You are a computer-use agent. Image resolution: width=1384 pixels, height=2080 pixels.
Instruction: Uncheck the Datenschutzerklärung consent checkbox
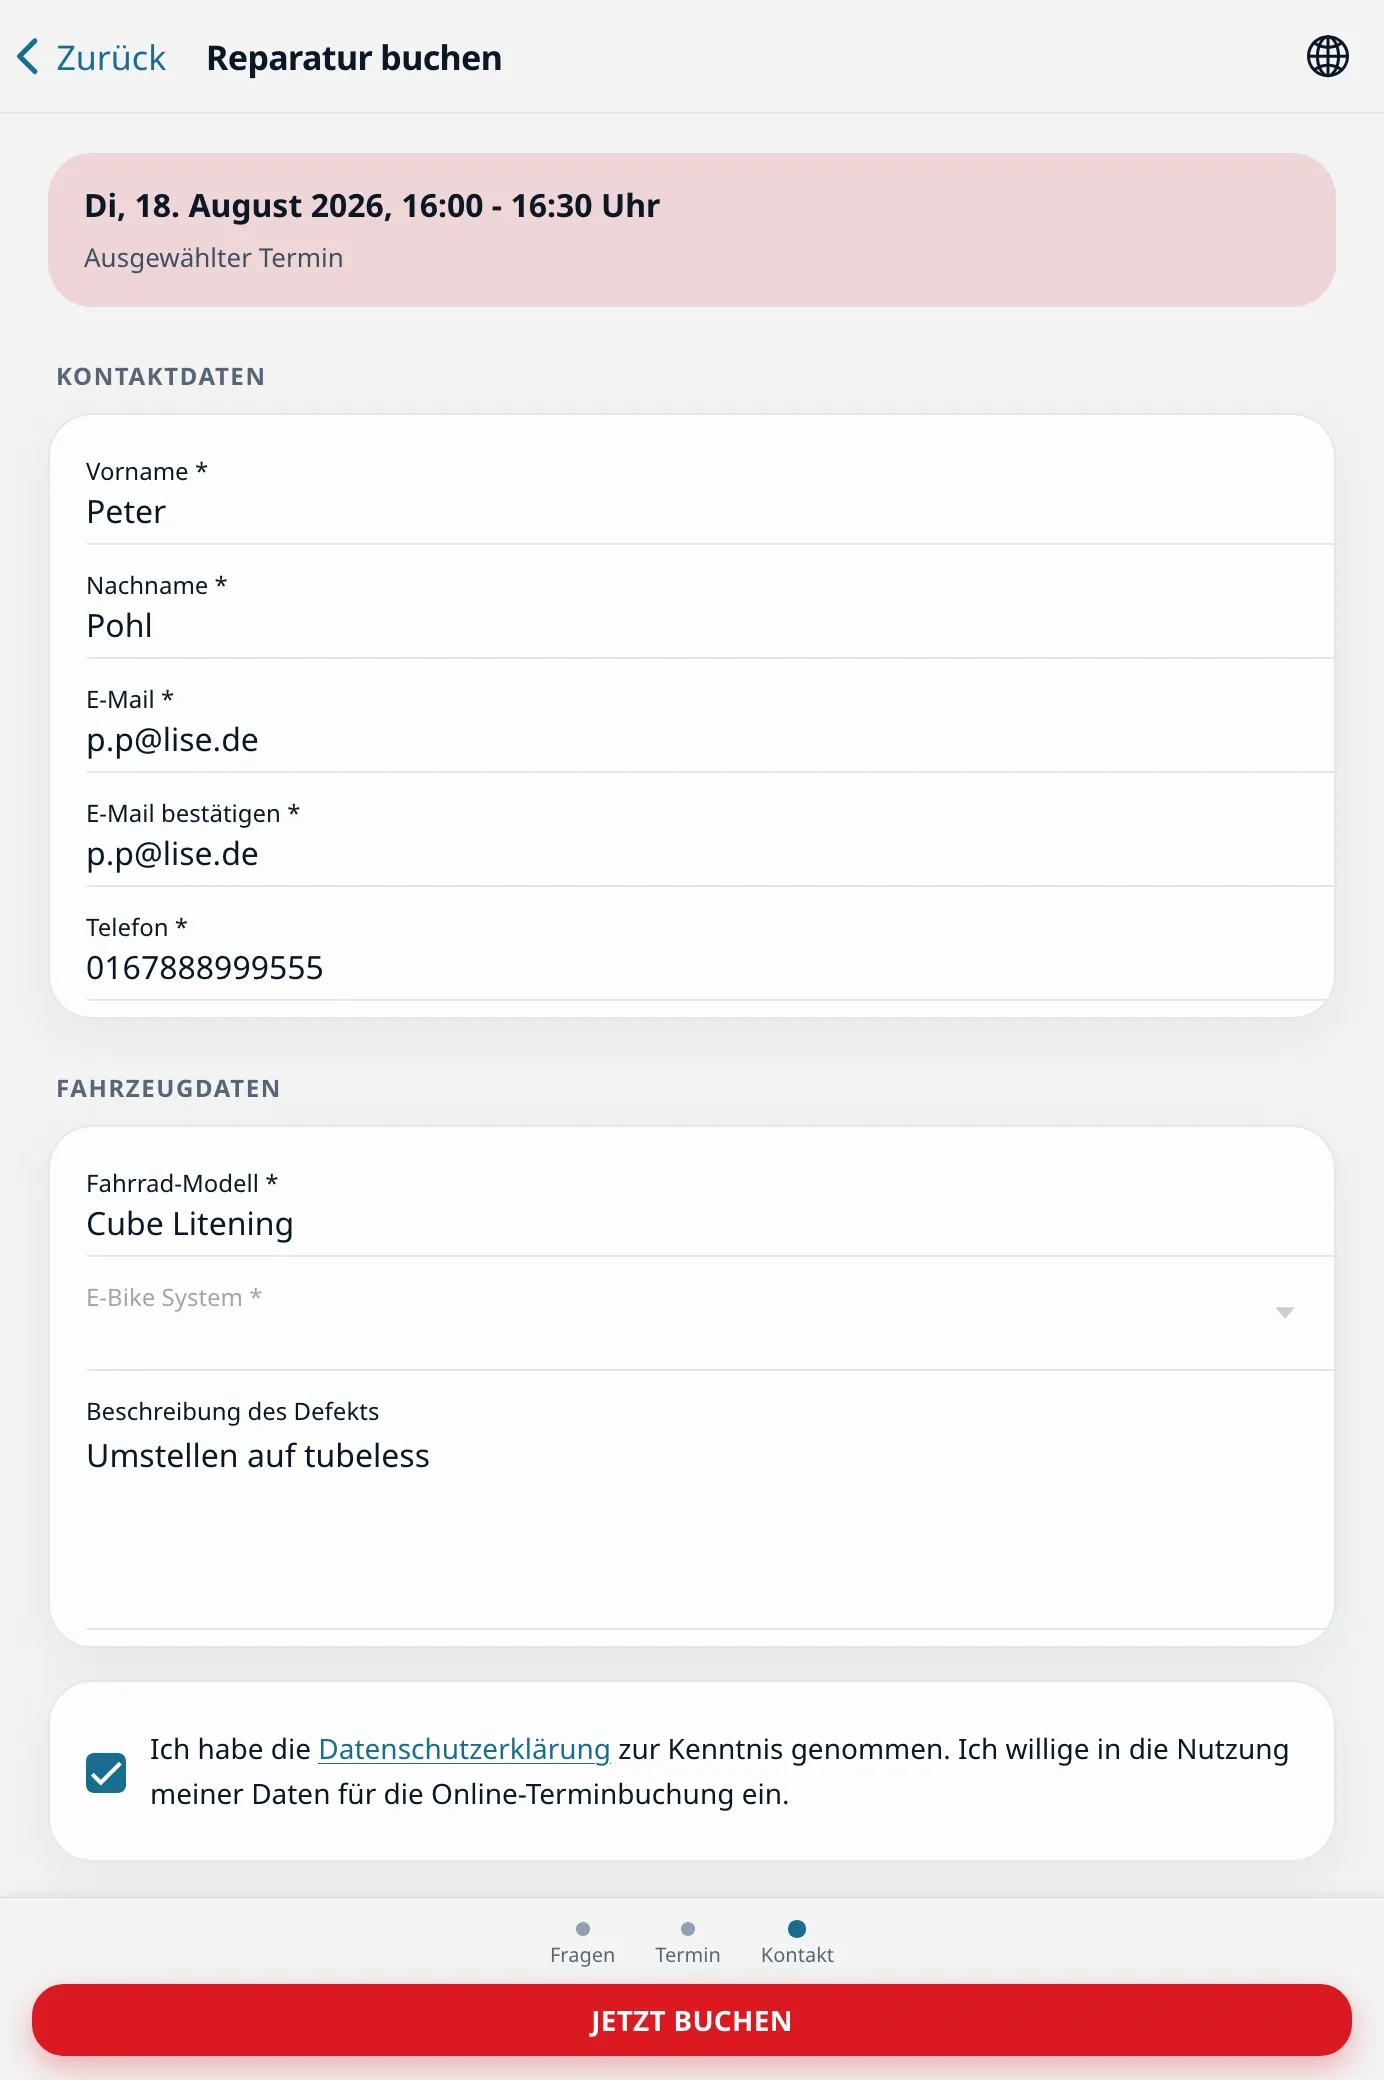pos(106,1773)
